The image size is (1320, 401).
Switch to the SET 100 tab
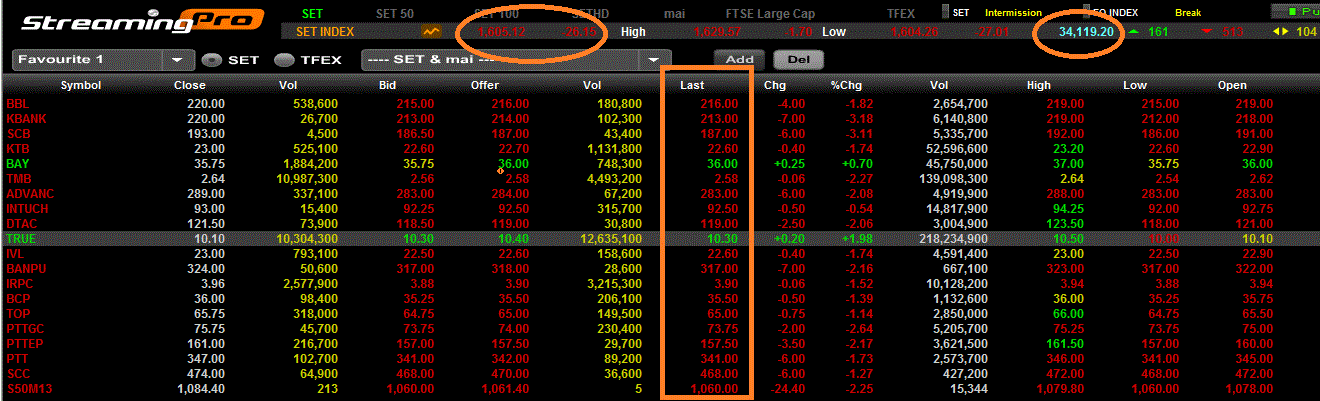[x=496, y=13]
